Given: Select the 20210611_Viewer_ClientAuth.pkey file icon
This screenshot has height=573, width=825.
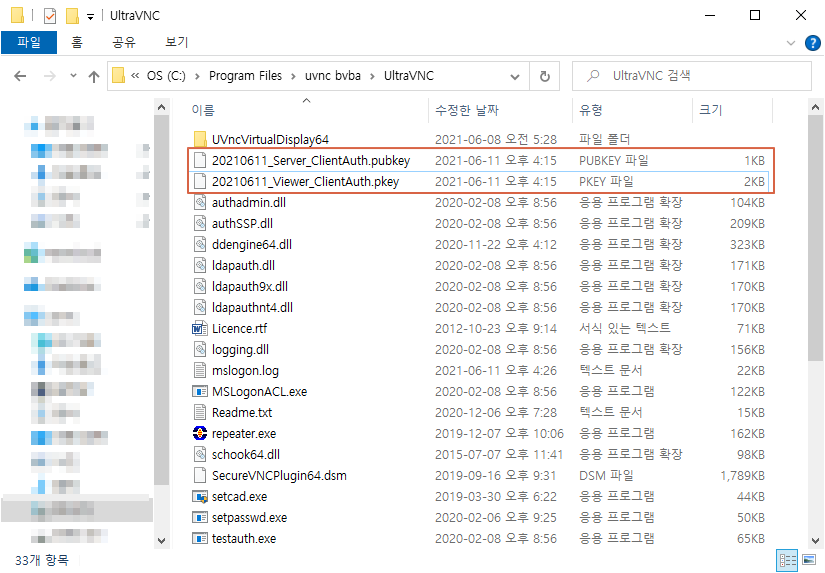Looking at the screenshot, I should click(200, 182).
